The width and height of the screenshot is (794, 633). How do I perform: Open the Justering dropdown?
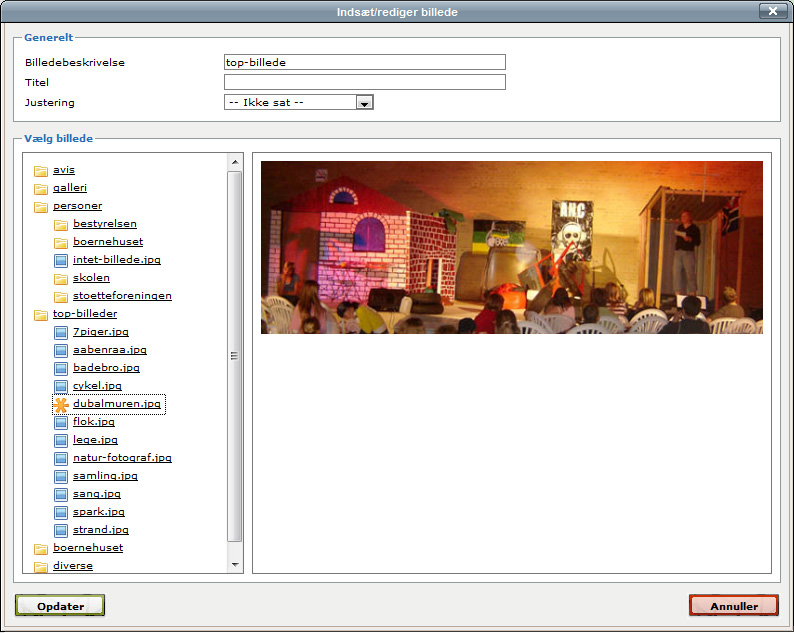(299, 102)
